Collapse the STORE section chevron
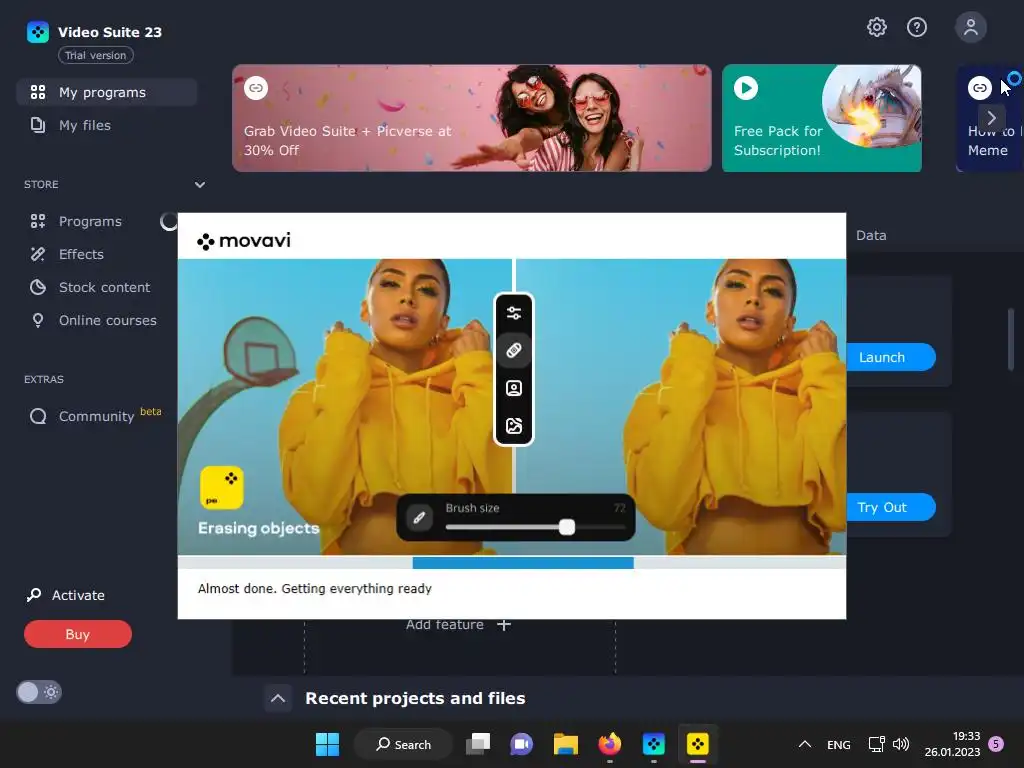The image size is (1024, 768). pyautogui.click(x=200, y=185)
